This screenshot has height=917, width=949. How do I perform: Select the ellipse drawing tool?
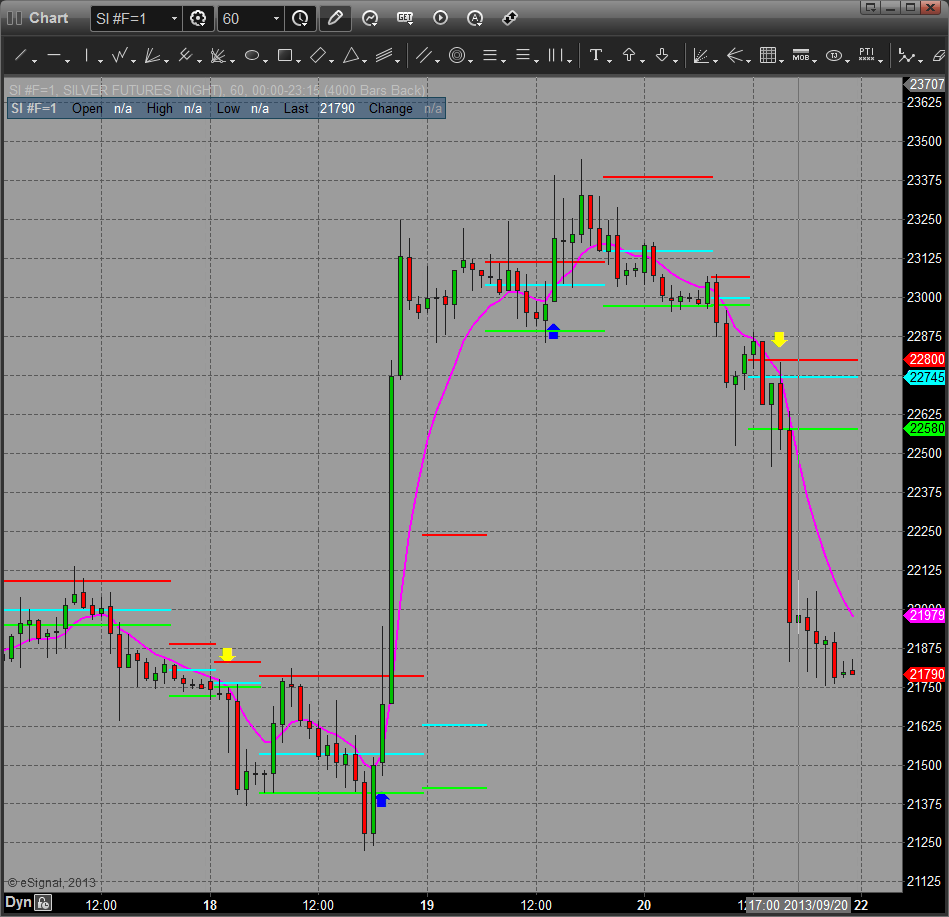point(252,56)
